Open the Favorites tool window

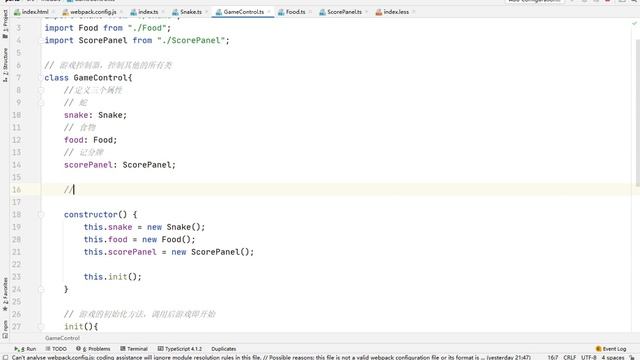click(5, 295)
